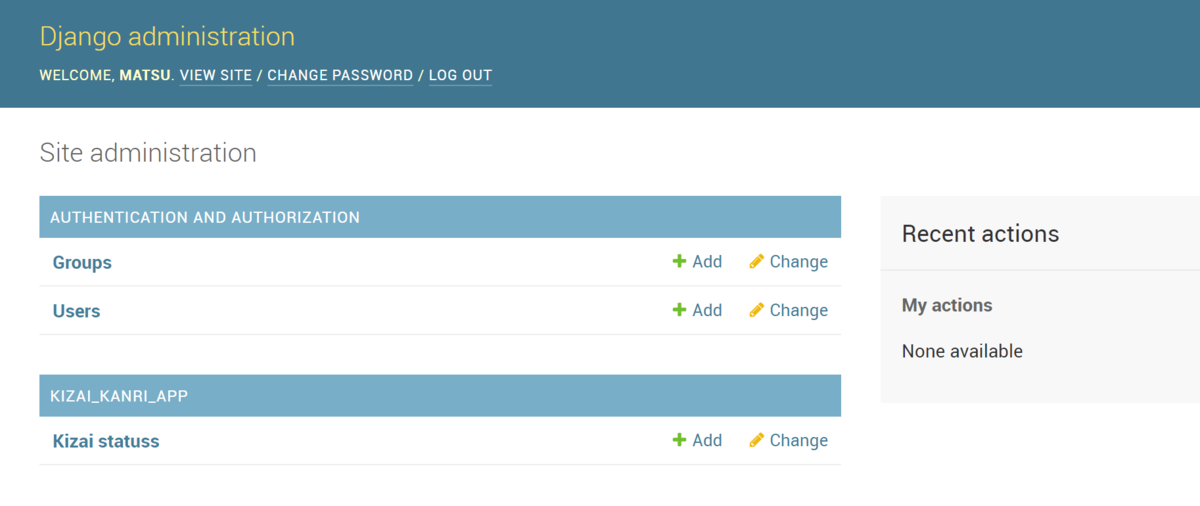Open the Users model list

point(76,311)
